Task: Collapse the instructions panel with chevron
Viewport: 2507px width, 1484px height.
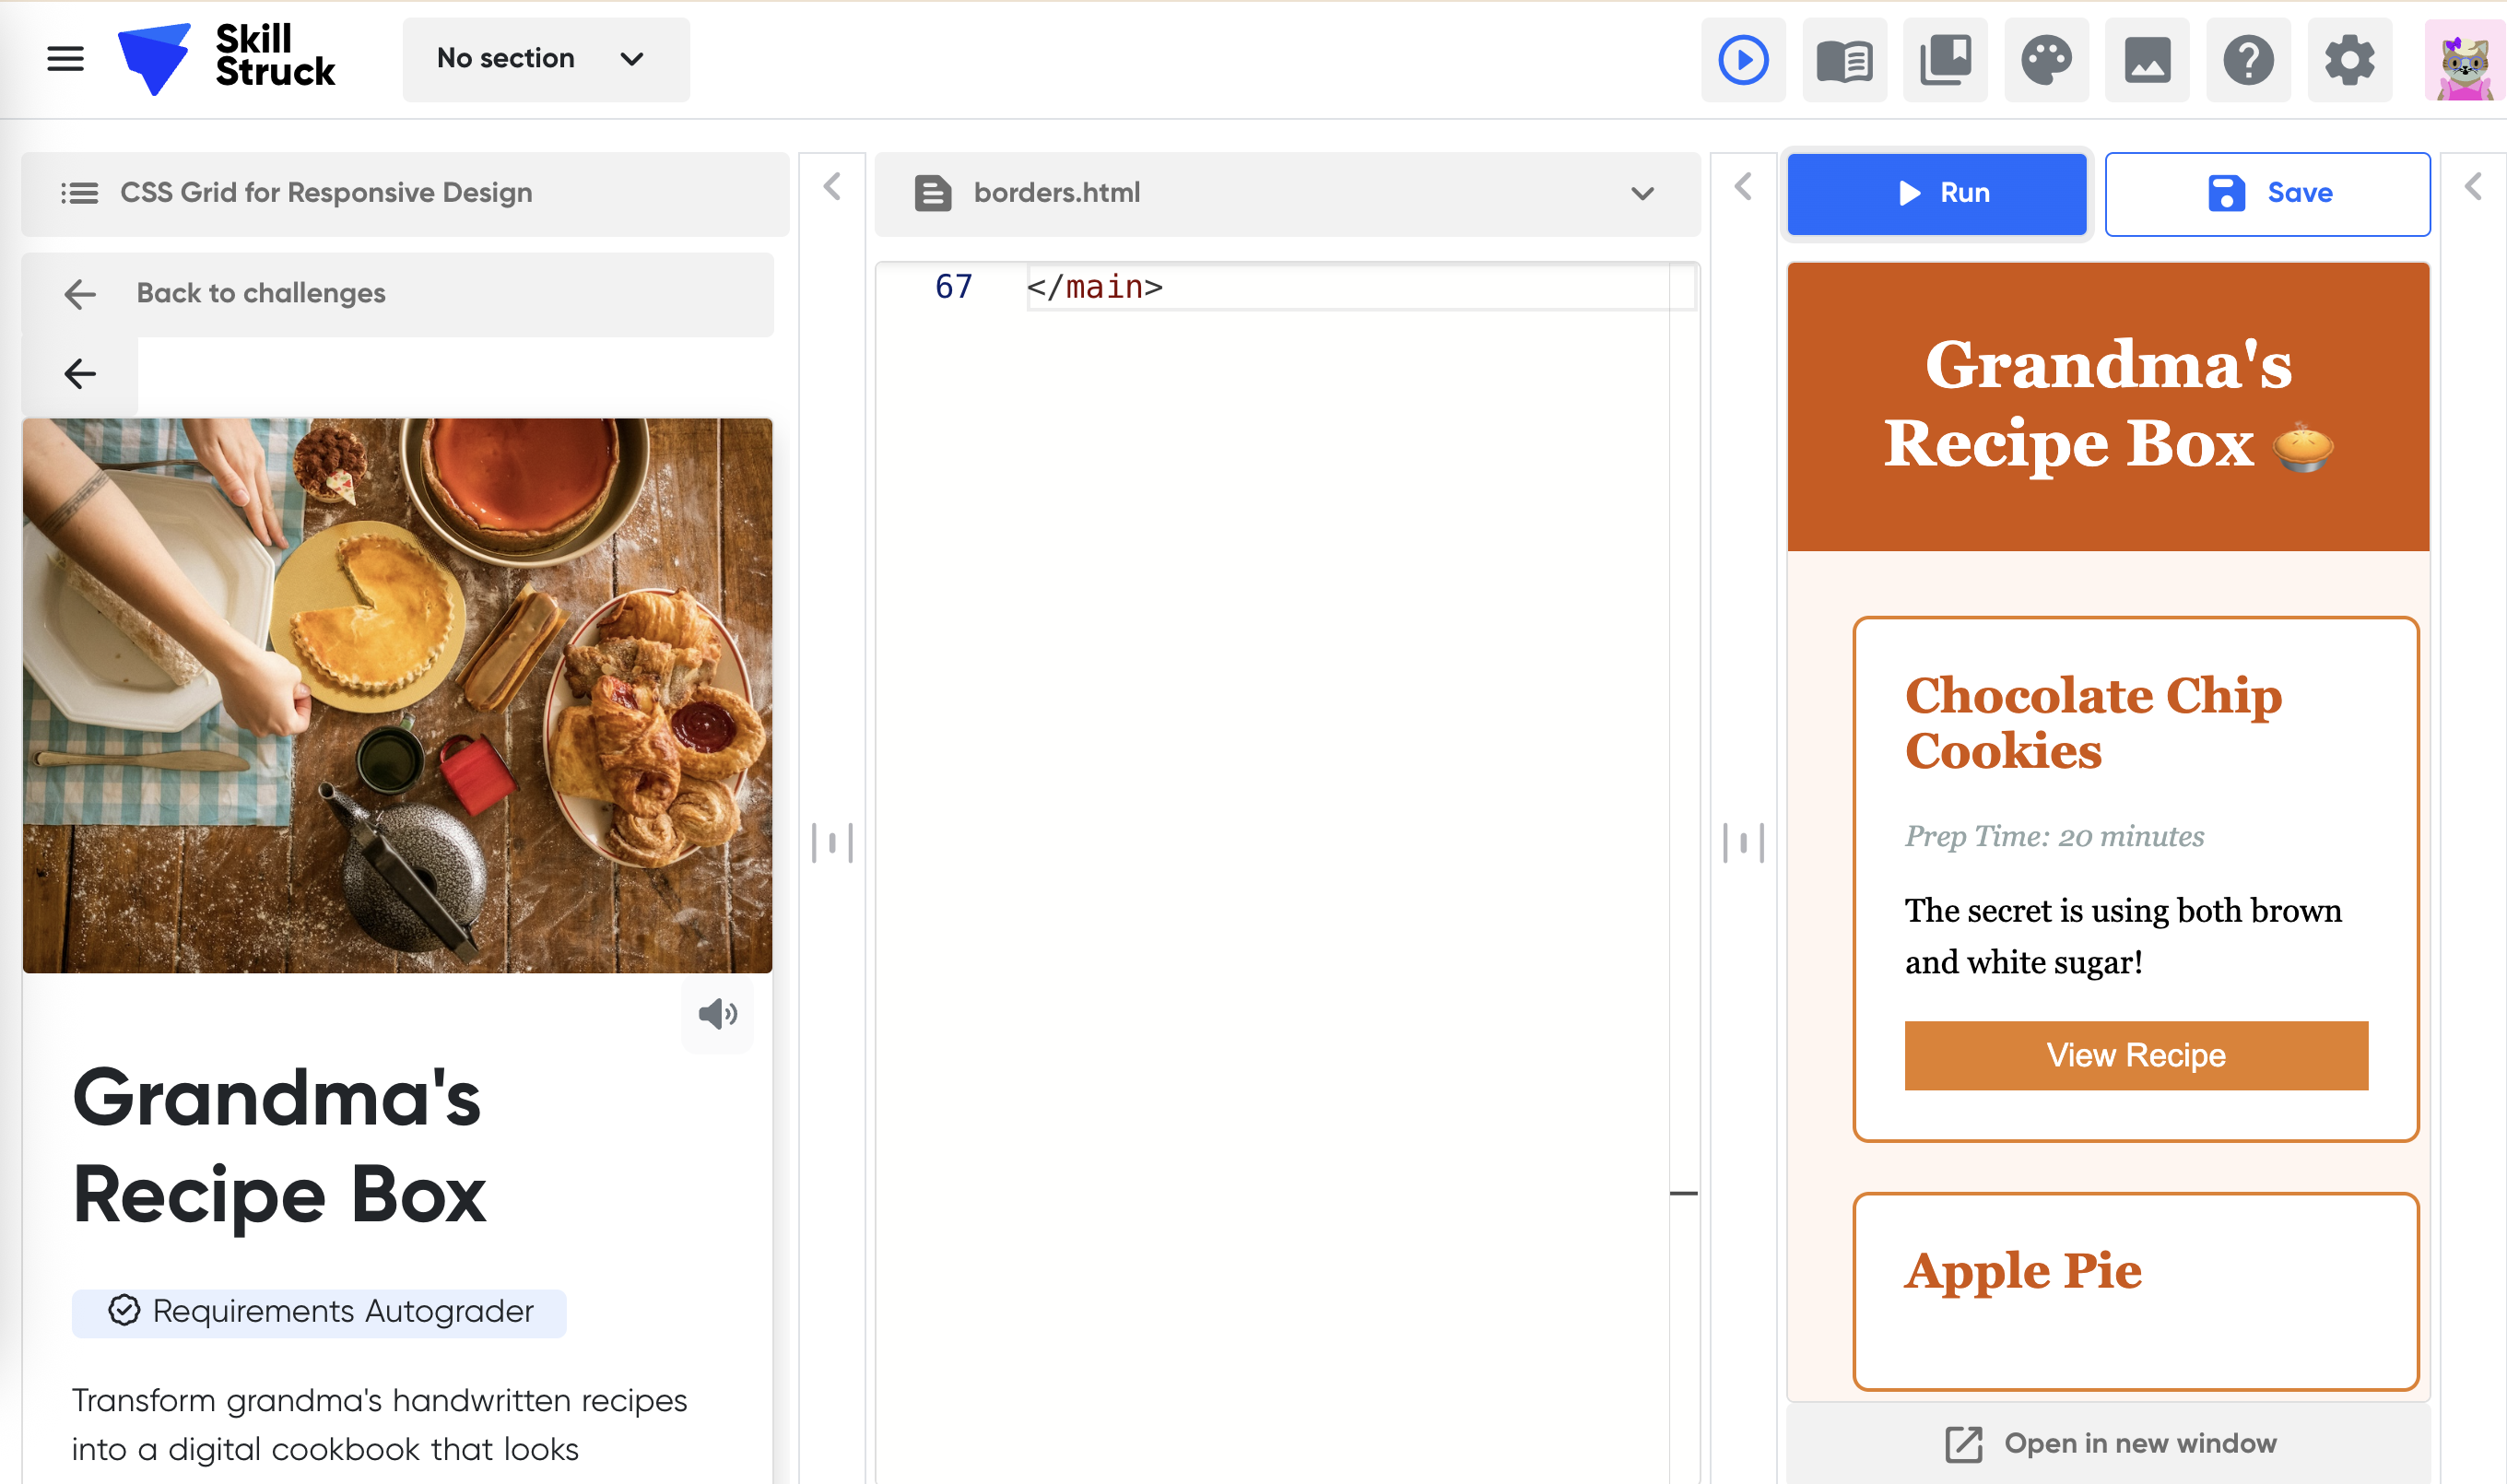Action: [x=832, y=186]
